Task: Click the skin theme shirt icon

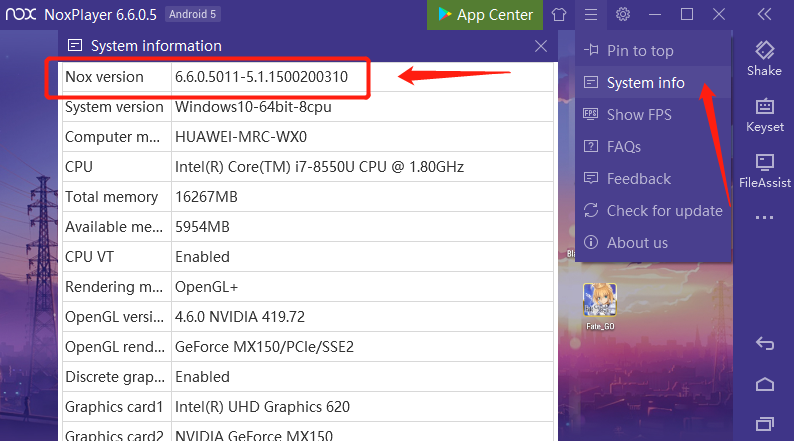Action: click(559, 14)
